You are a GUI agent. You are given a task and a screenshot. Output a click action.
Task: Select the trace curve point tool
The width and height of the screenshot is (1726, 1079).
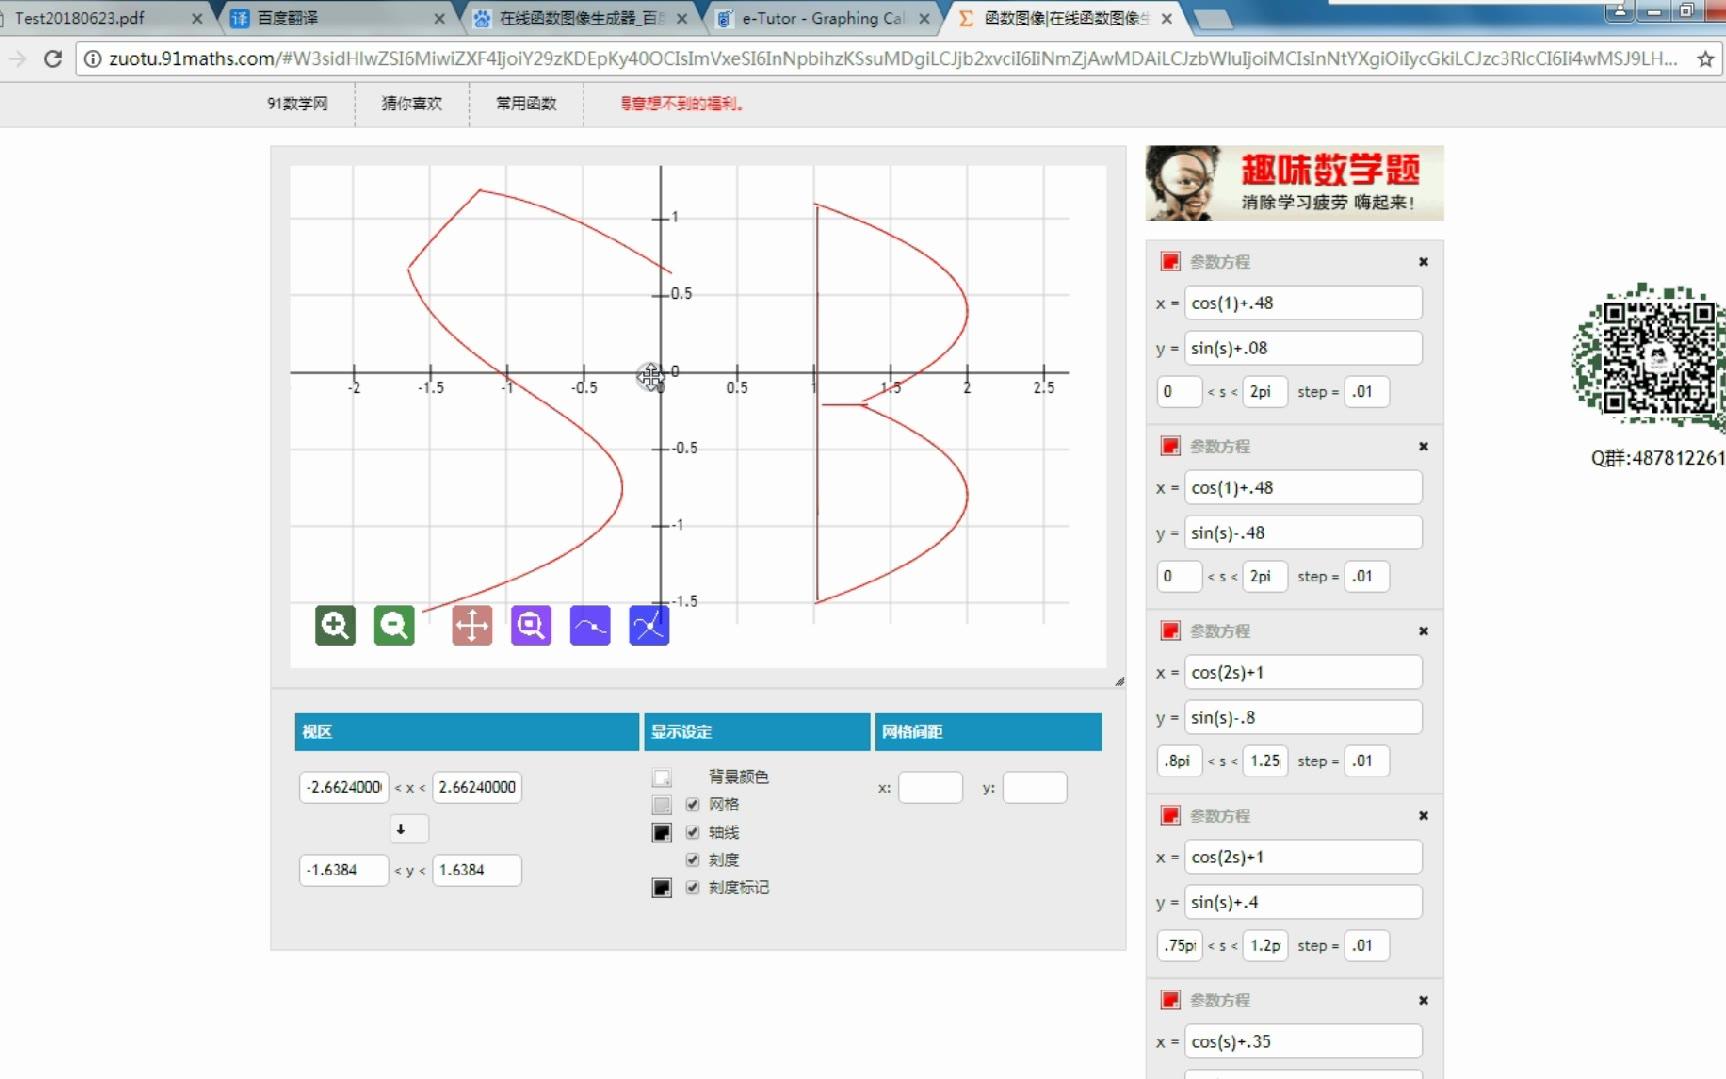pos(590,626)
